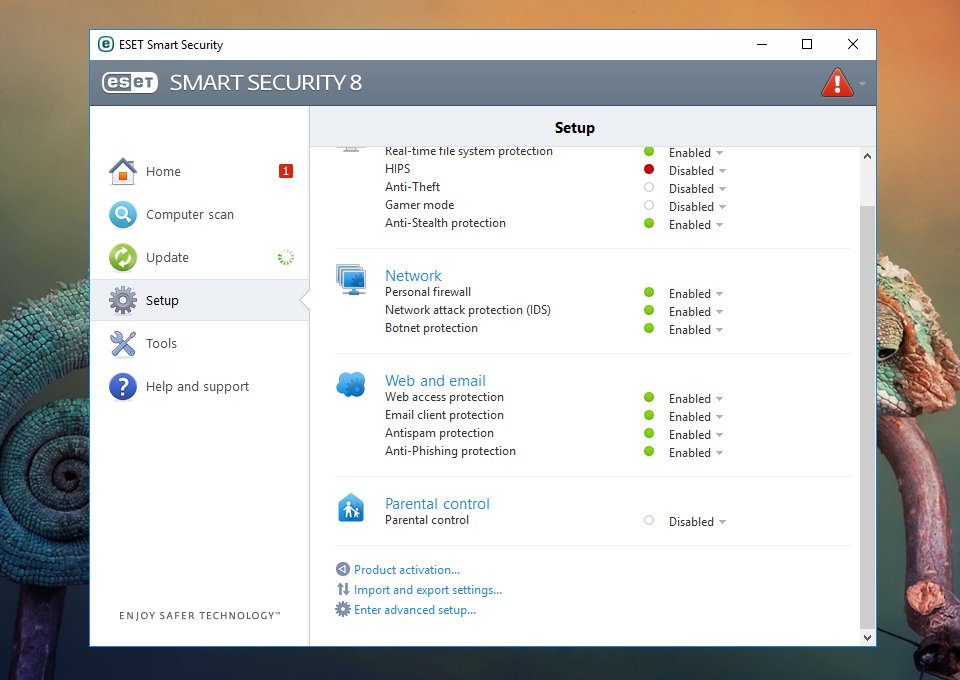
Task: Click the Web and email cloud icon
Action: point(351,384)
